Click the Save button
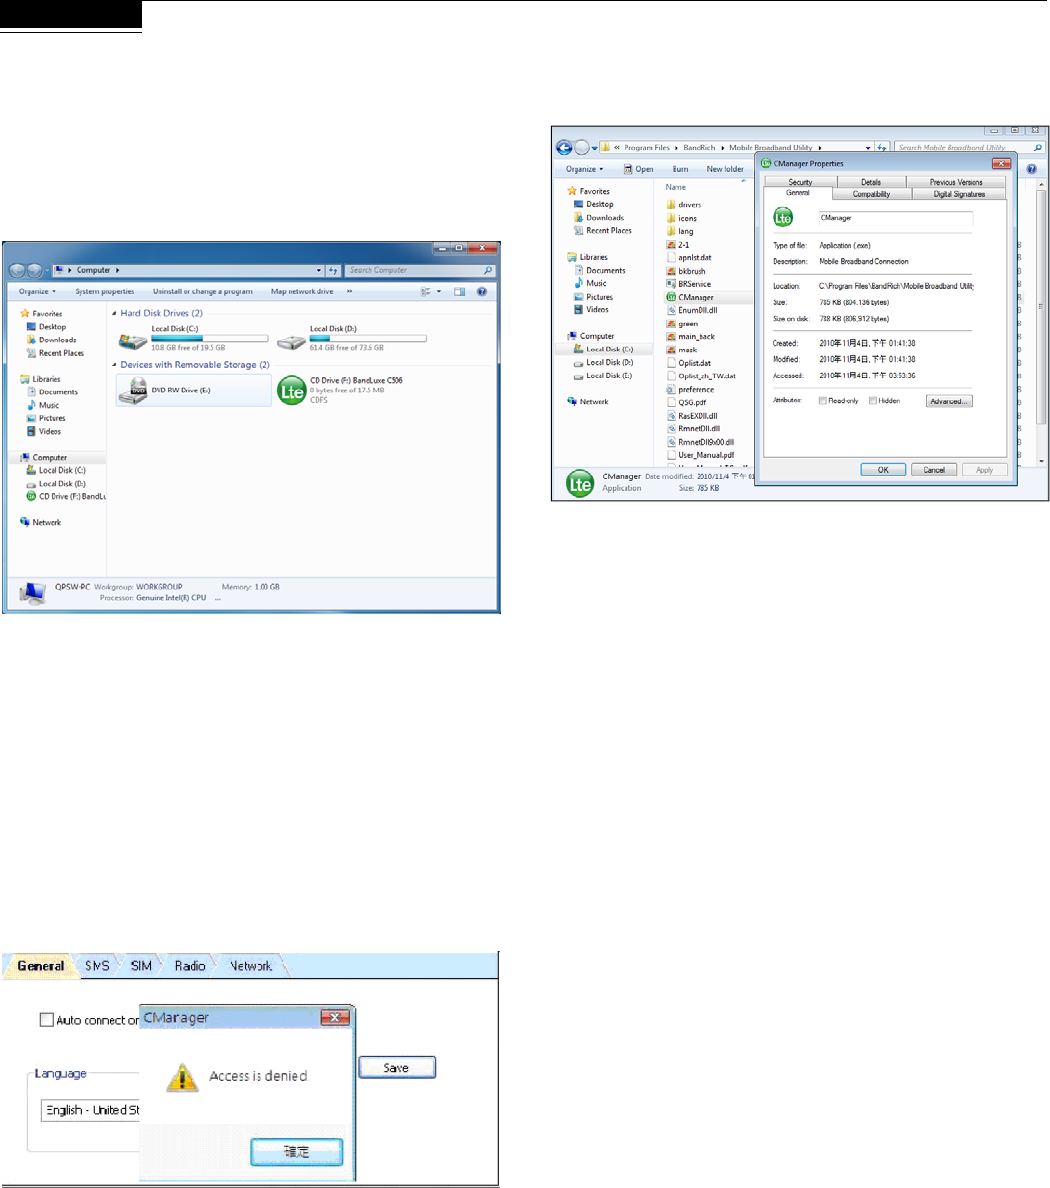Screen dimensions: 1050x1188 [397, 1068]
